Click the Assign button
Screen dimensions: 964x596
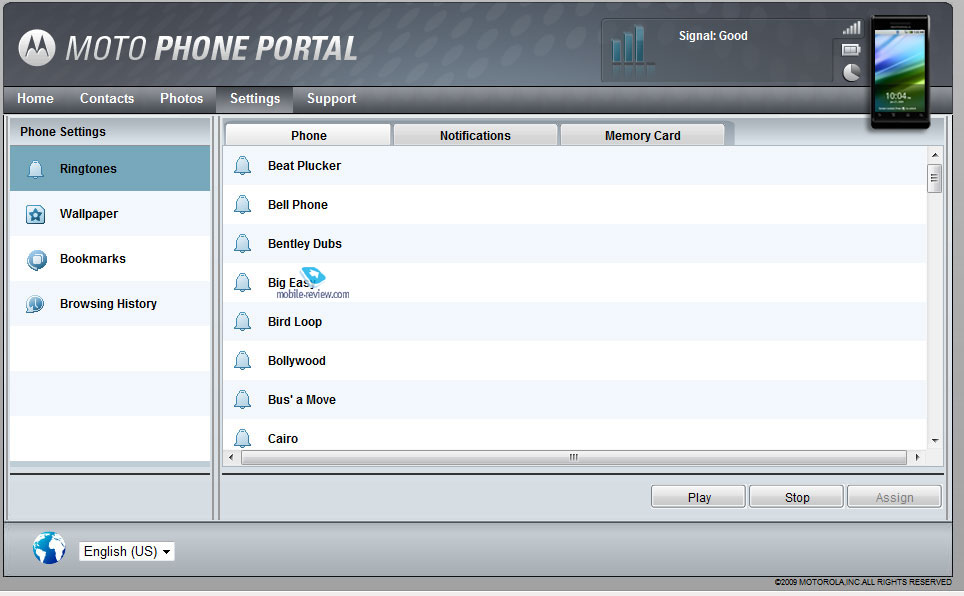(x=895, y=497)
